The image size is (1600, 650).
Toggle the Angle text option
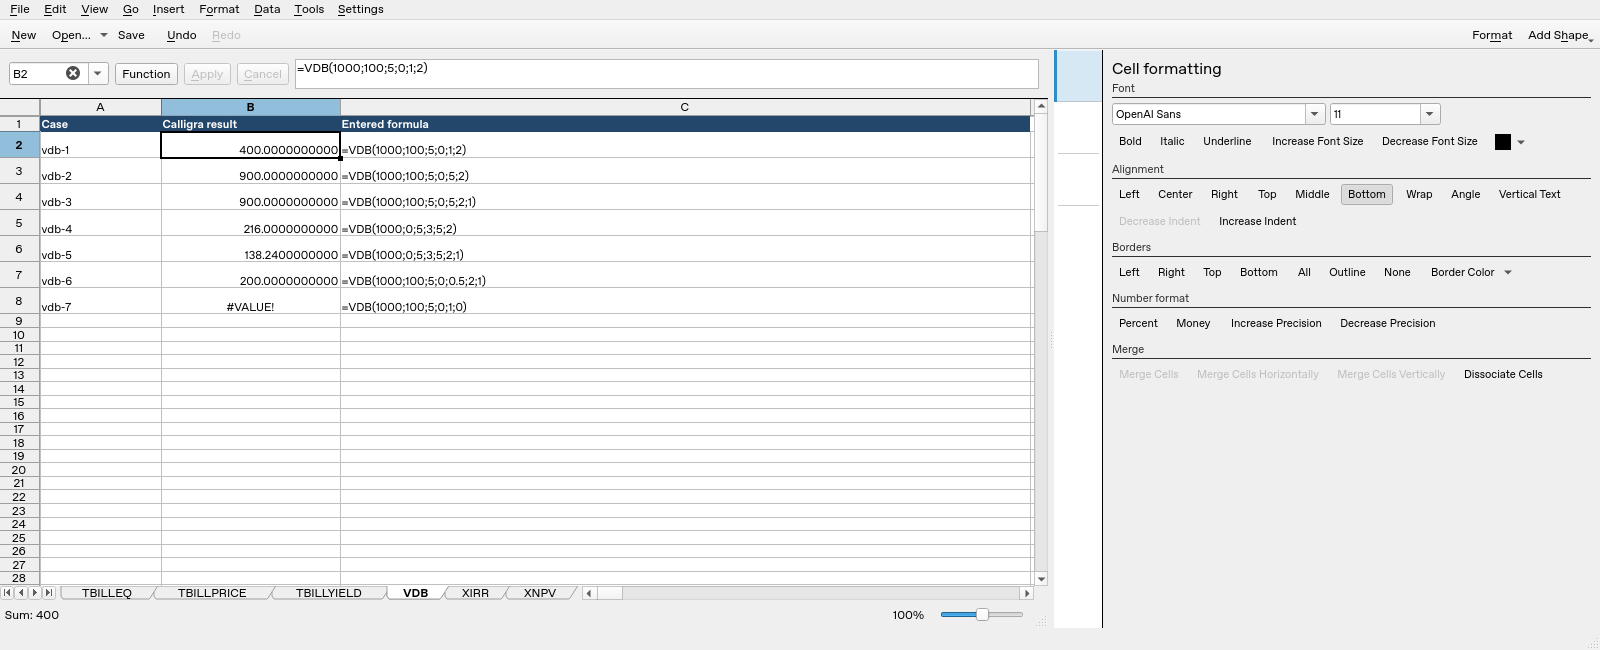coord(1465,194)
